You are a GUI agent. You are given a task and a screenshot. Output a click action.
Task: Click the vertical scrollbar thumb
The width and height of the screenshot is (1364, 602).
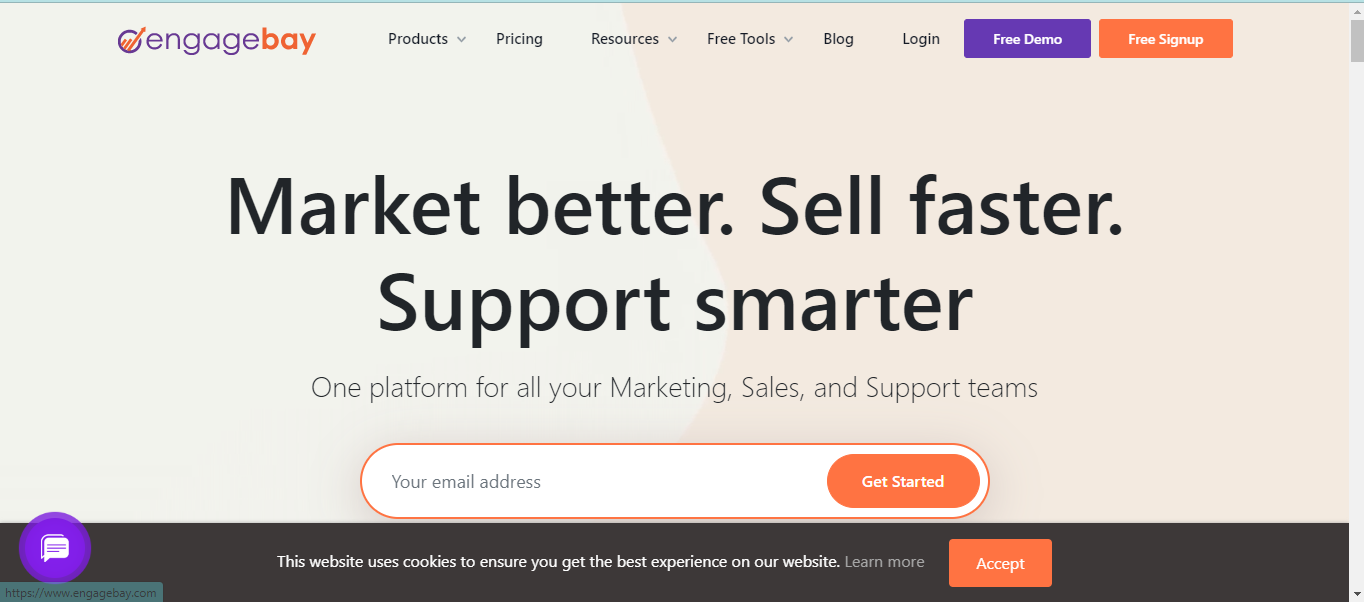click(1356, 40)
